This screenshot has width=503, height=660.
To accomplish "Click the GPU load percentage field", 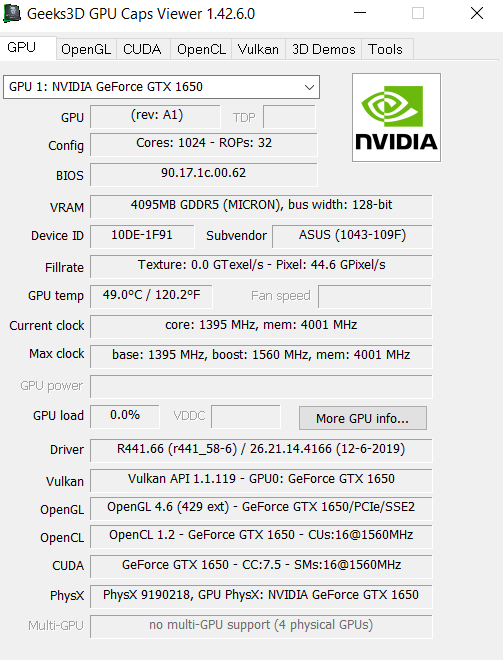I will pos(125,416).
